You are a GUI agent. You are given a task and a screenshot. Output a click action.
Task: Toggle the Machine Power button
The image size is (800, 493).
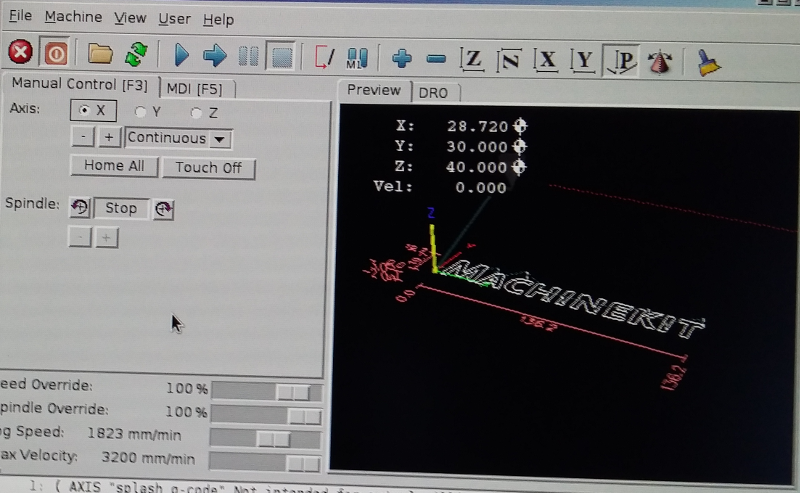point(56,53)
